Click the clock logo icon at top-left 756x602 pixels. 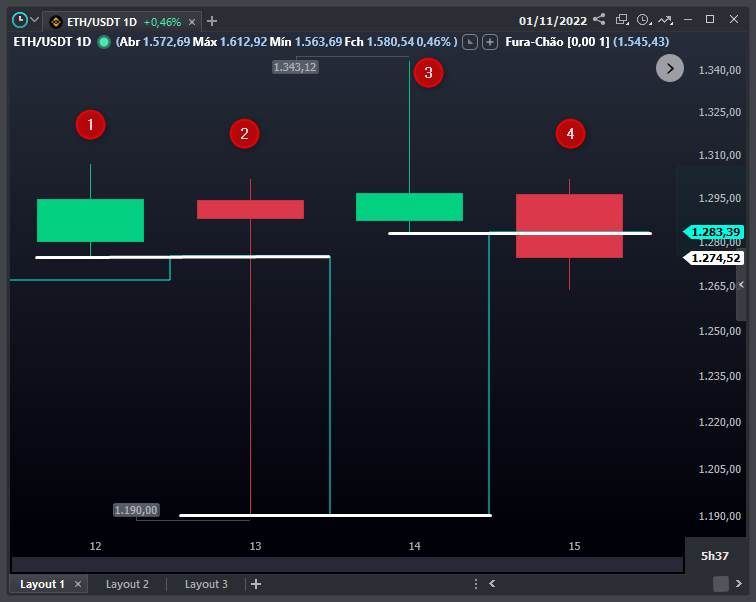(x=19, y=20)
